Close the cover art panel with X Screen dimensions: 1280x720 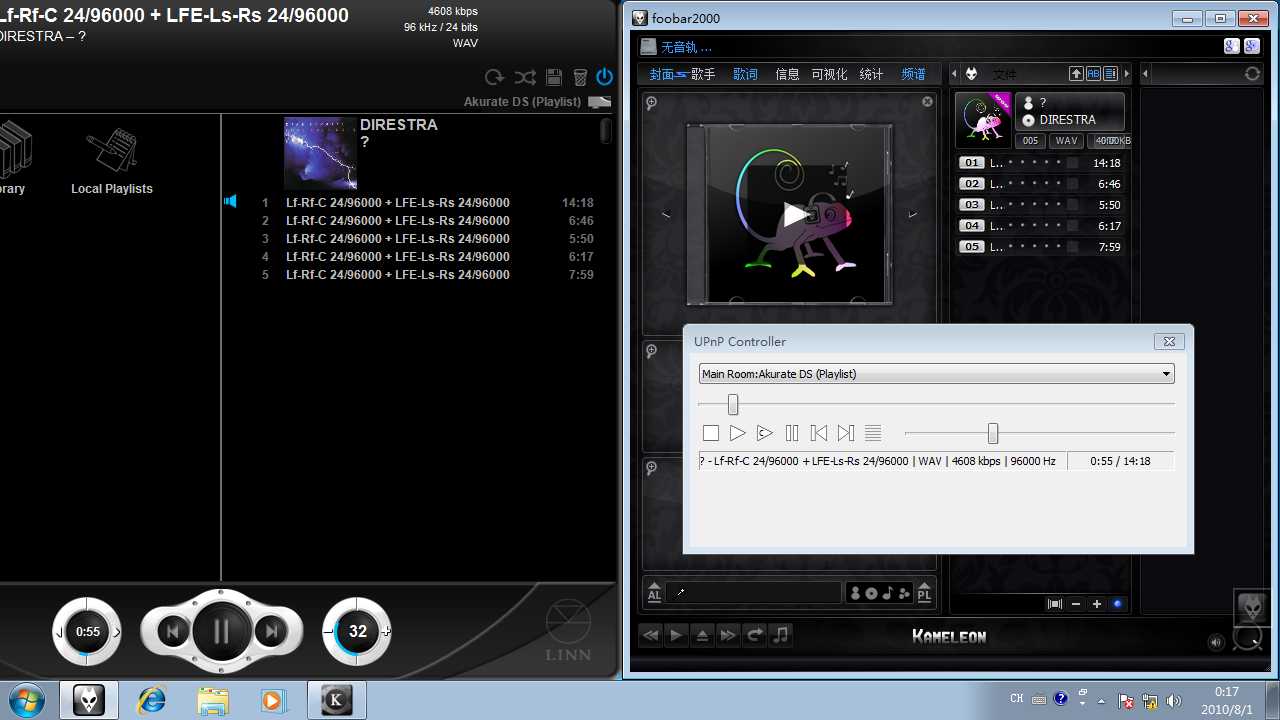click(x=927, y=102)
